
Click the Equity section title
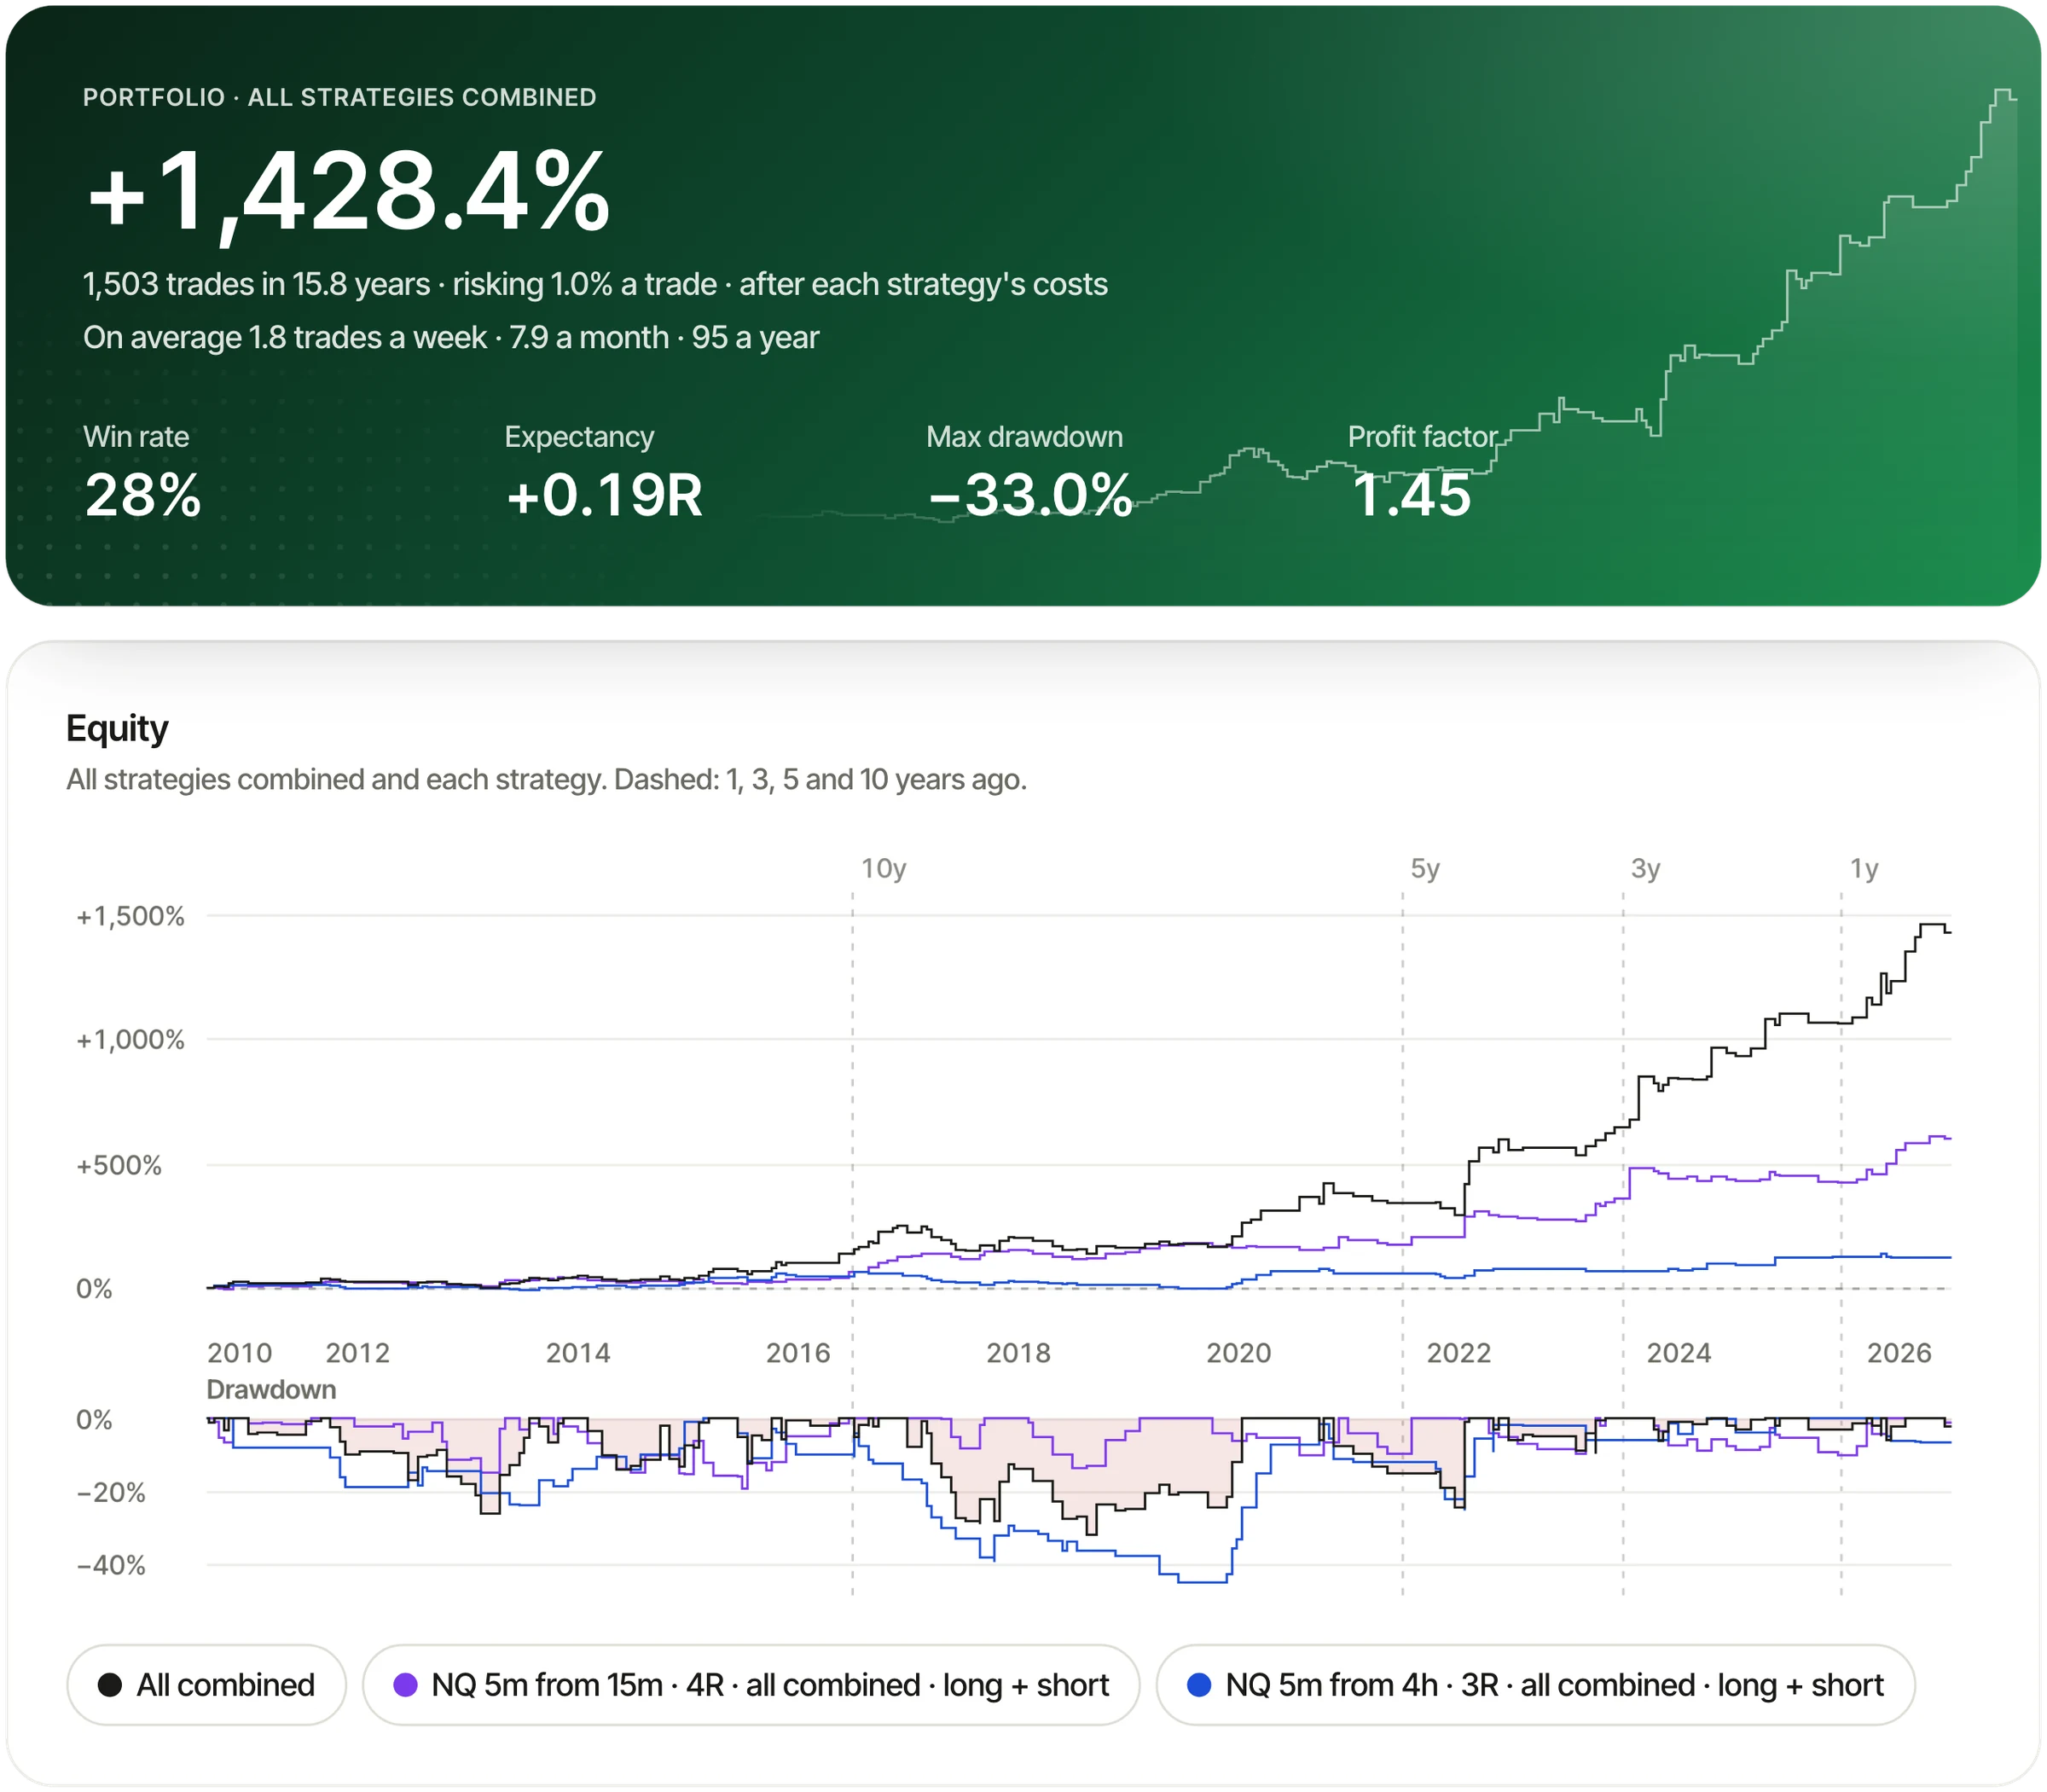[117, 728]
